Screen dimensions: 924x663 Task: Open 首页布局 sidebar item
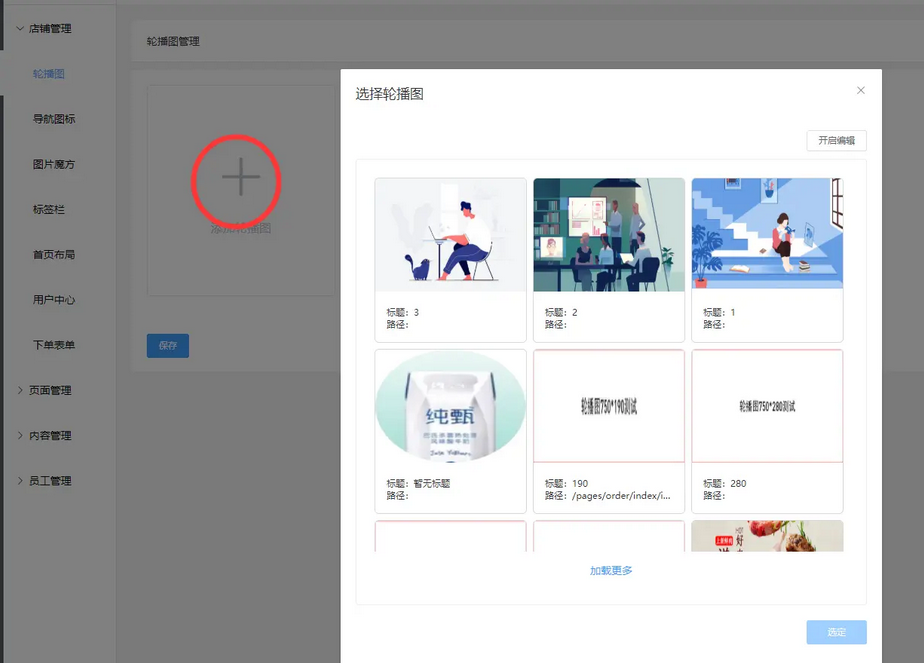click(54, 254)
